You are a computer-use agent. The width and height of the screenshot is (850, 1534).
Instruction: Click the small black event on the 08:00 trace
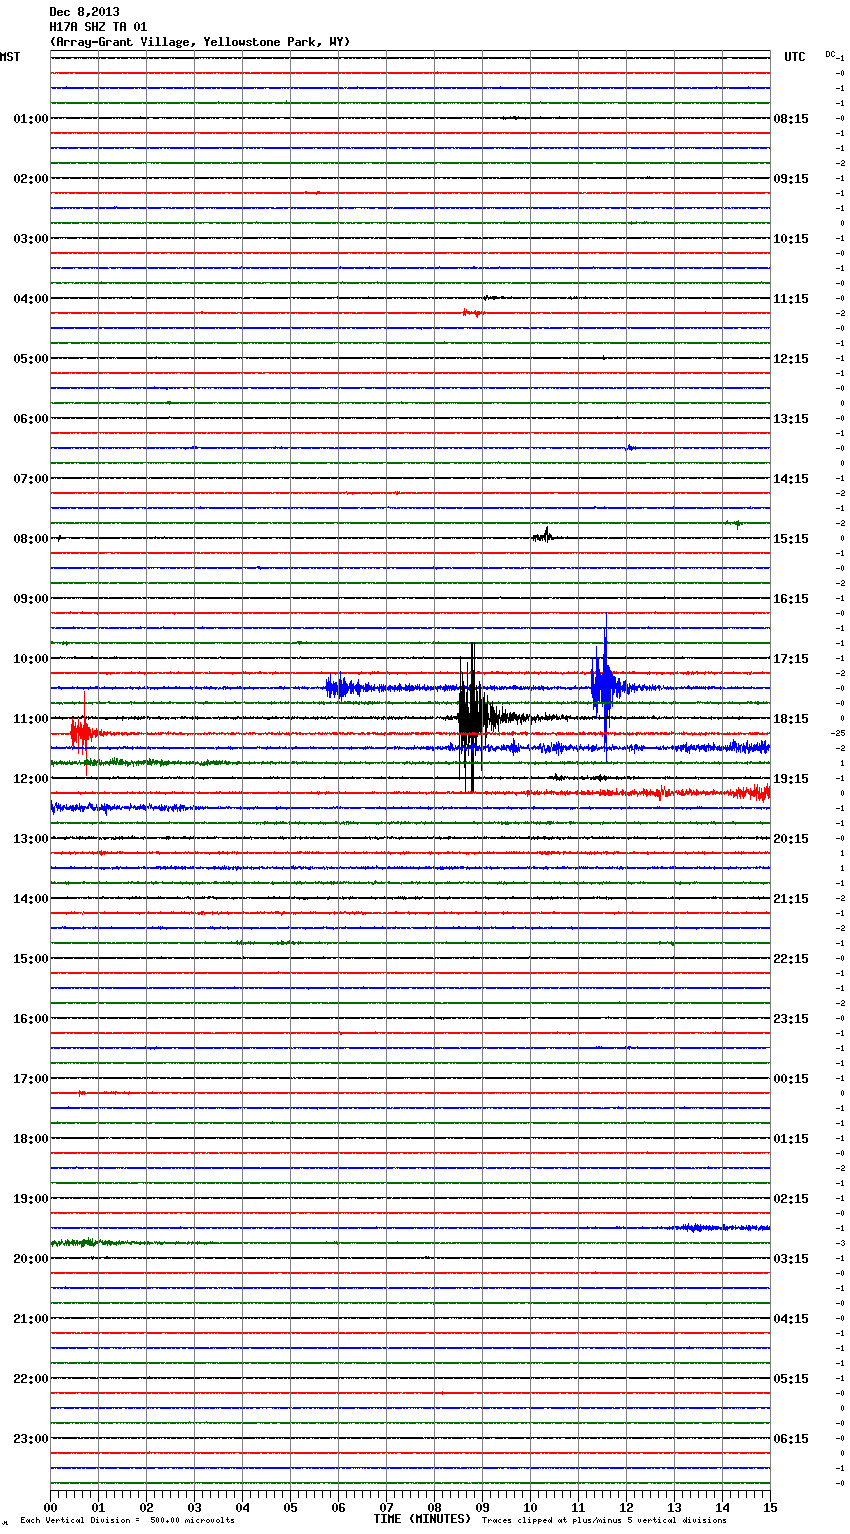click(543, 536)
